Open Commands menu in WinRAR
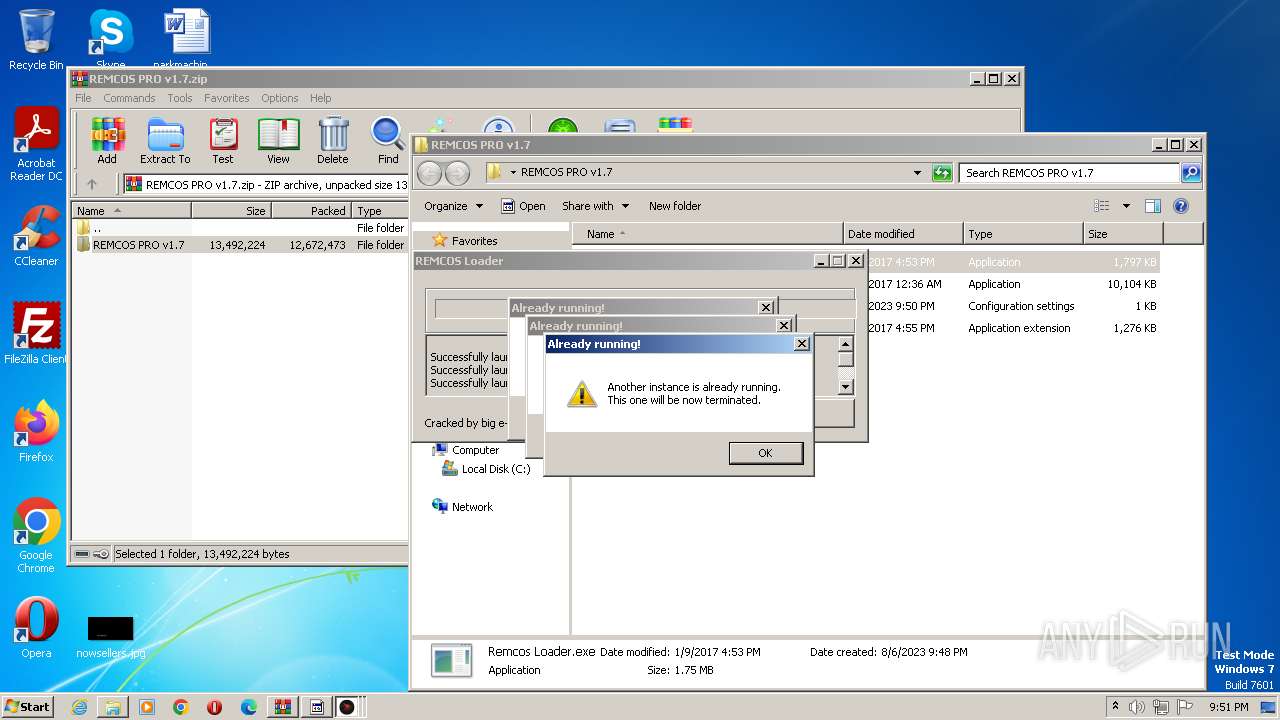The width and height of the screenshot is (1280, 720). pyautogui.click(x=129, y=98)
